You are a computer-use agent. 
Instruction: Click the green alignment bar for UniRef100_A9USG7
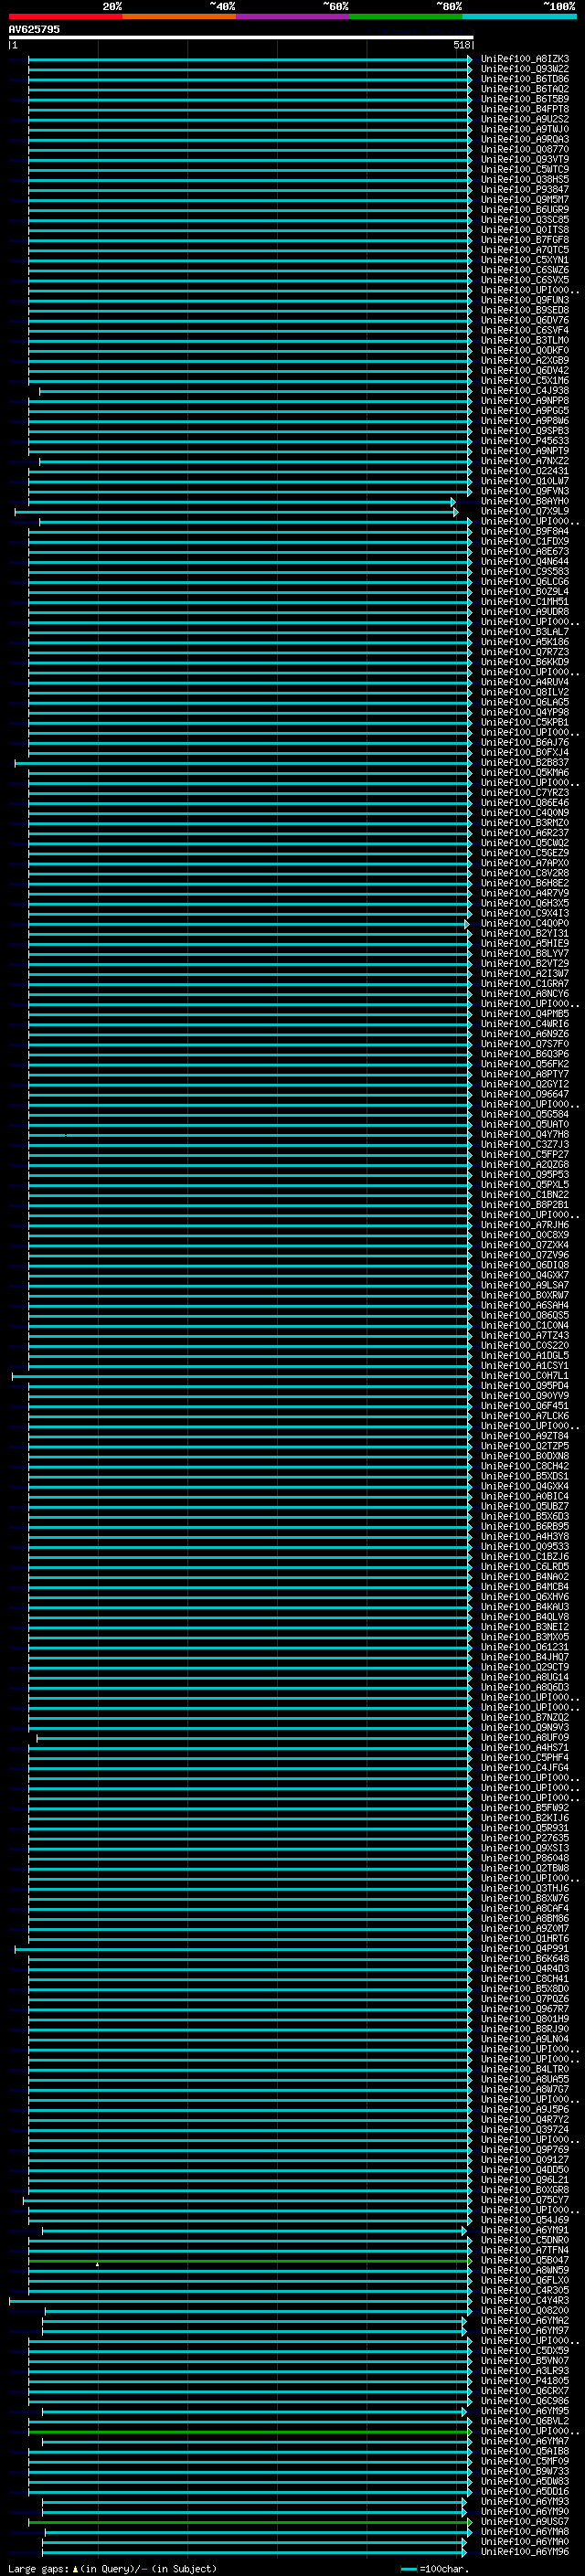coord(250,2522)
